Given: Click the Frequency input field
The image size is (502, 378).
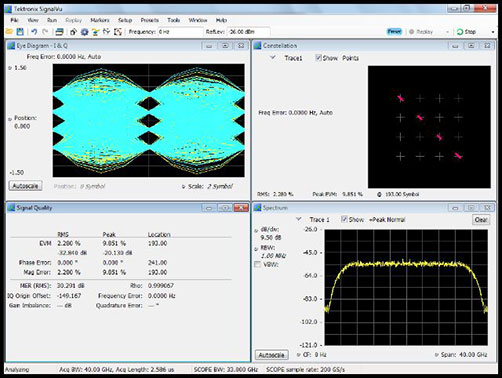Looking at the screenshot, I should (180, 32).
